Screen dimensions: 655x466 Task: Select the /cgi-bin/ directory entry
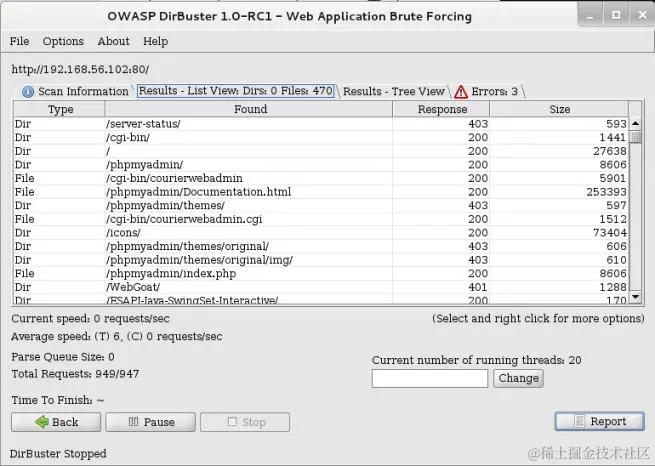(x=321, y=137)
